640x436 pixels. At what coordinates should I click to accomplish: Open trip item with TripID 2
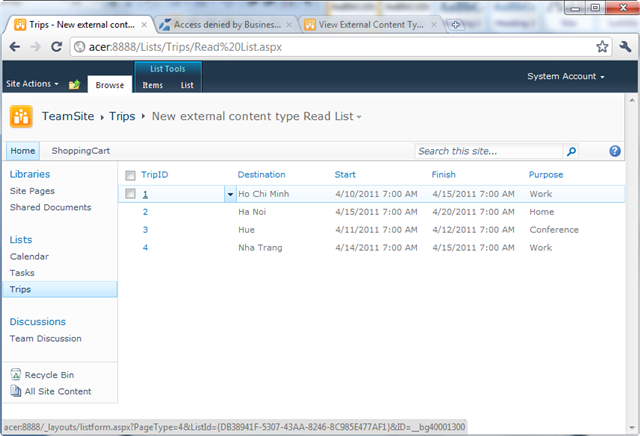(145, 212)
